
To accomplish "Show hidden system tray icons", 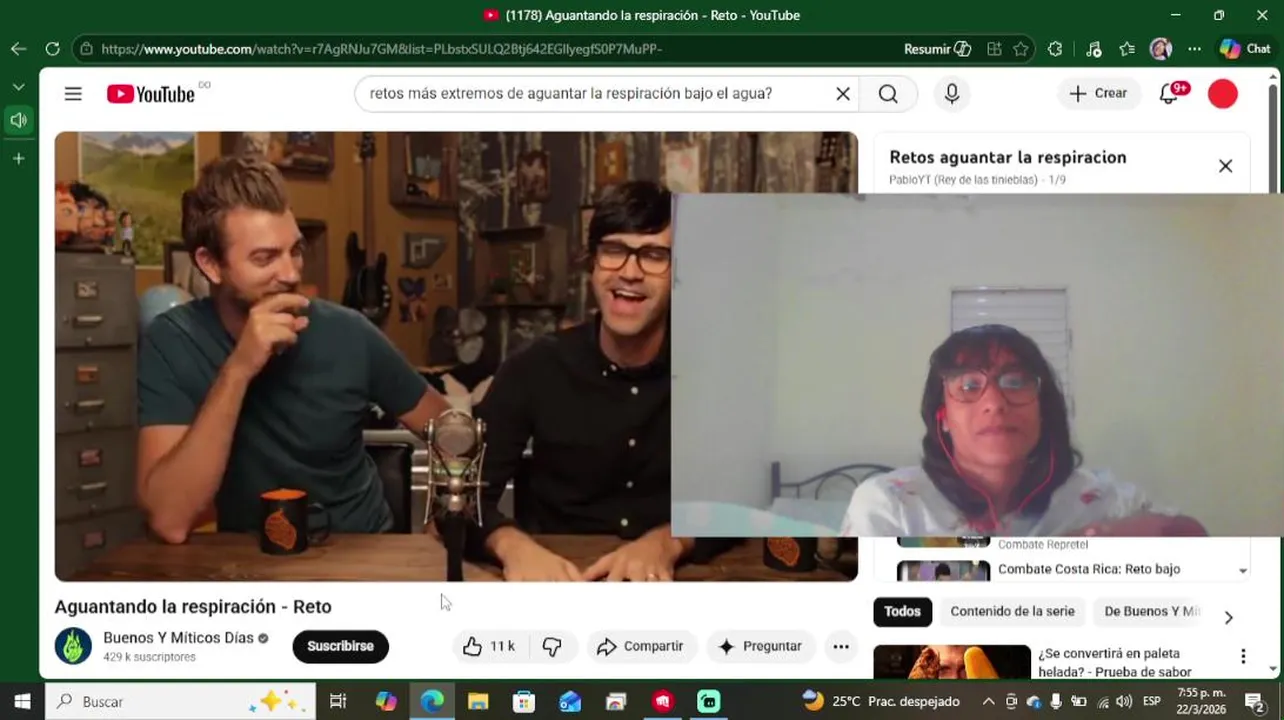I will pyautogui.click(x=988, y=701).
